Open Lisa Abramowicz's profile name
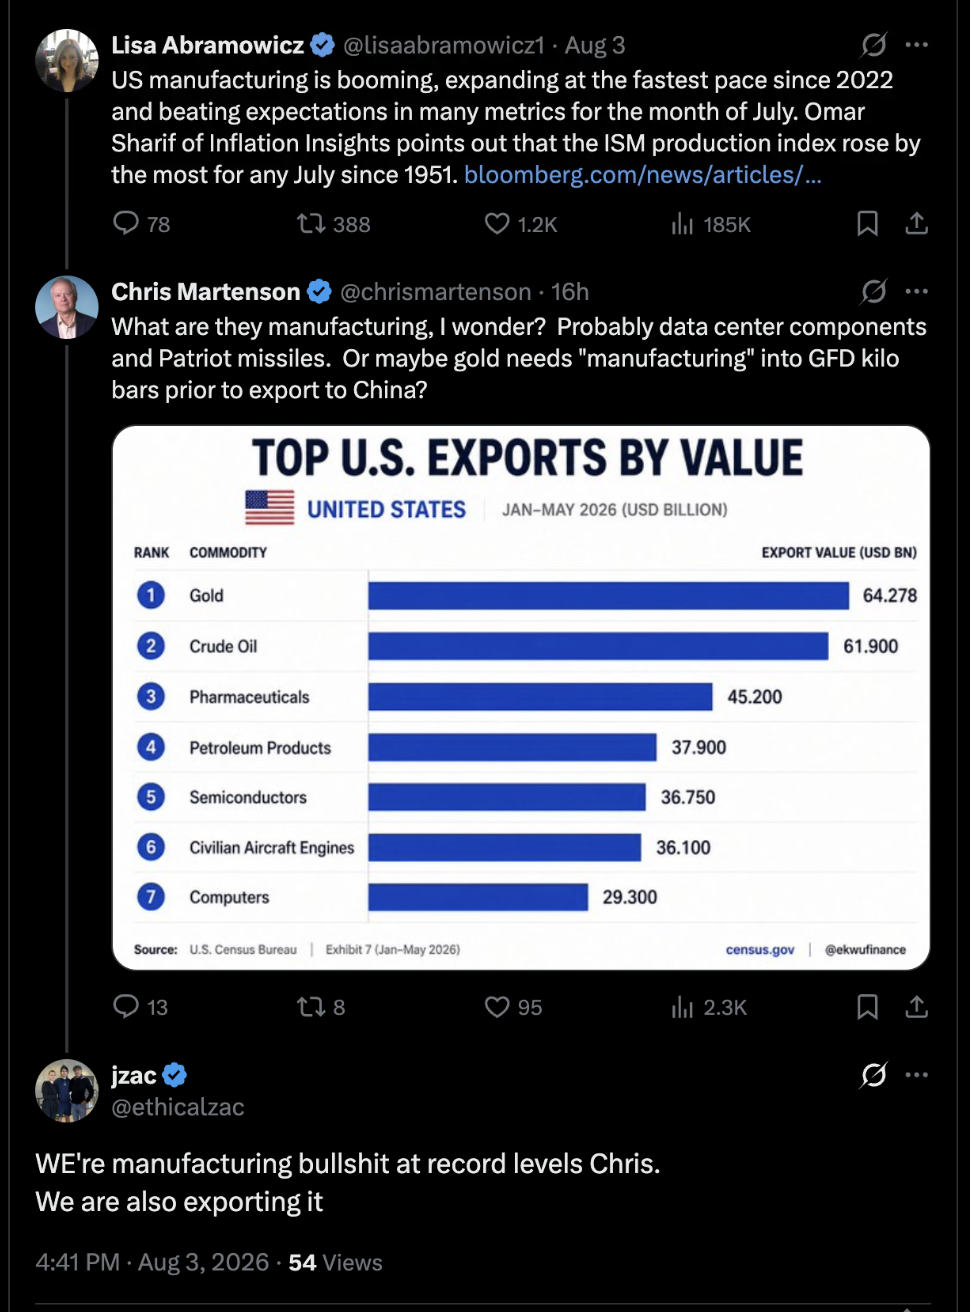 (208, 45)
